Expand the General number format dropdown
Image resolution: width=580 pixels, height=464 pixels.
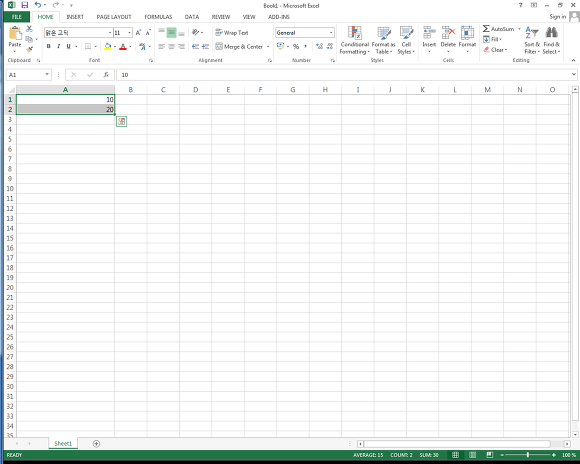coord(331,33)
